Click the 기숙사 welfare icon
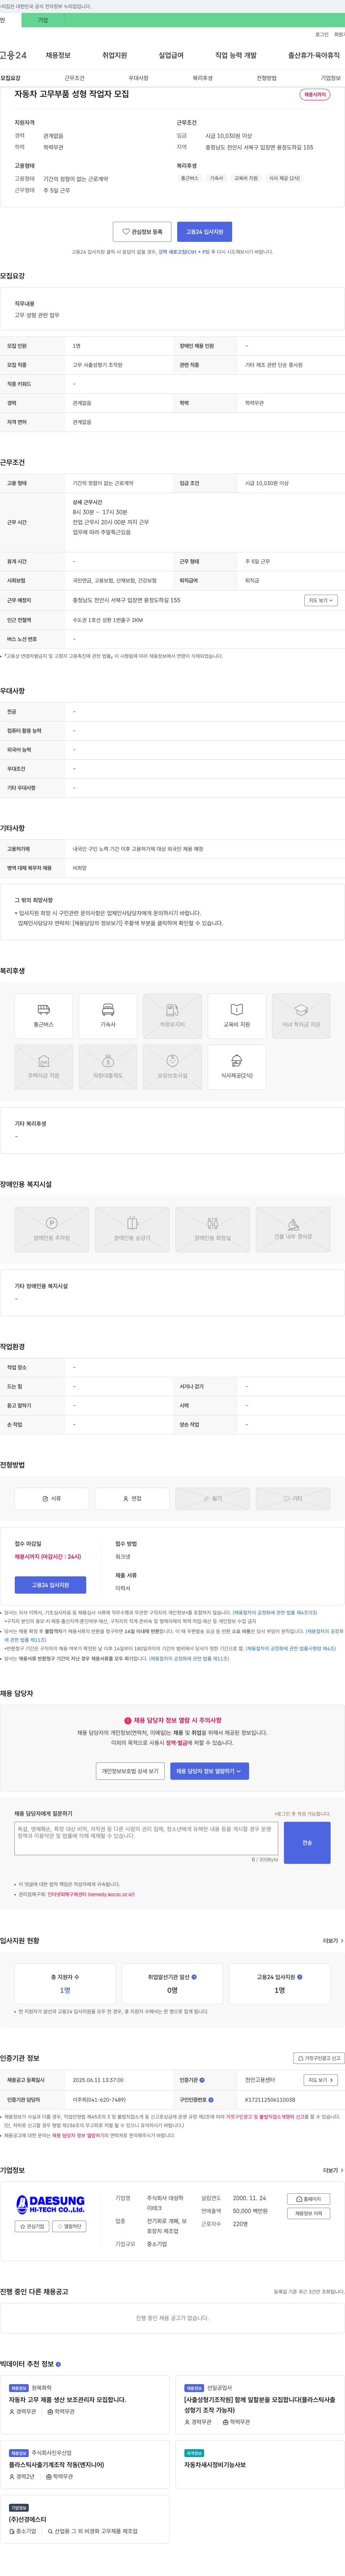Screen dimensions: 345x2576 [x=108, y=1016]
